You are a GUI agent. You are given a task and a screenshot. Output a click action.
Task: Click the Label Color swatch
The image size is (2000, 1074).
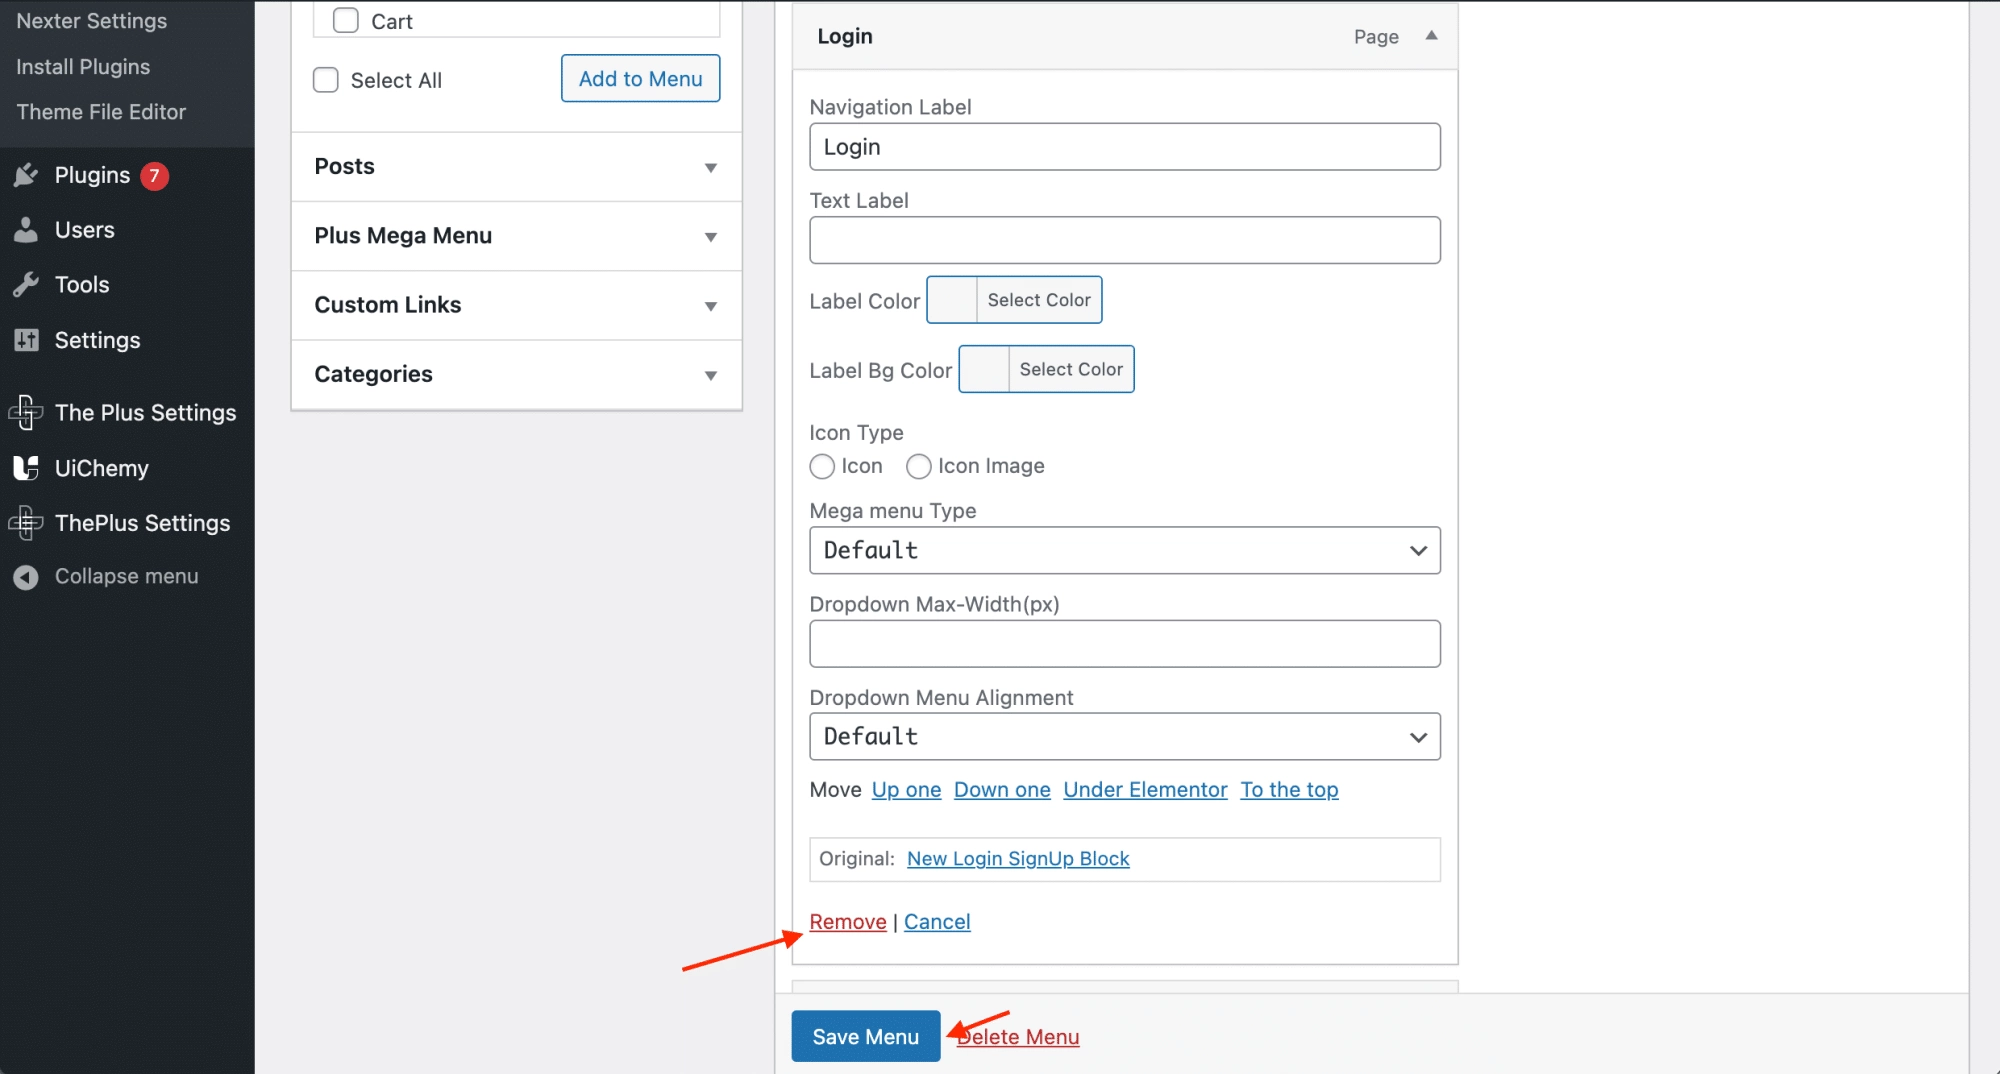[x=952, y=300]
